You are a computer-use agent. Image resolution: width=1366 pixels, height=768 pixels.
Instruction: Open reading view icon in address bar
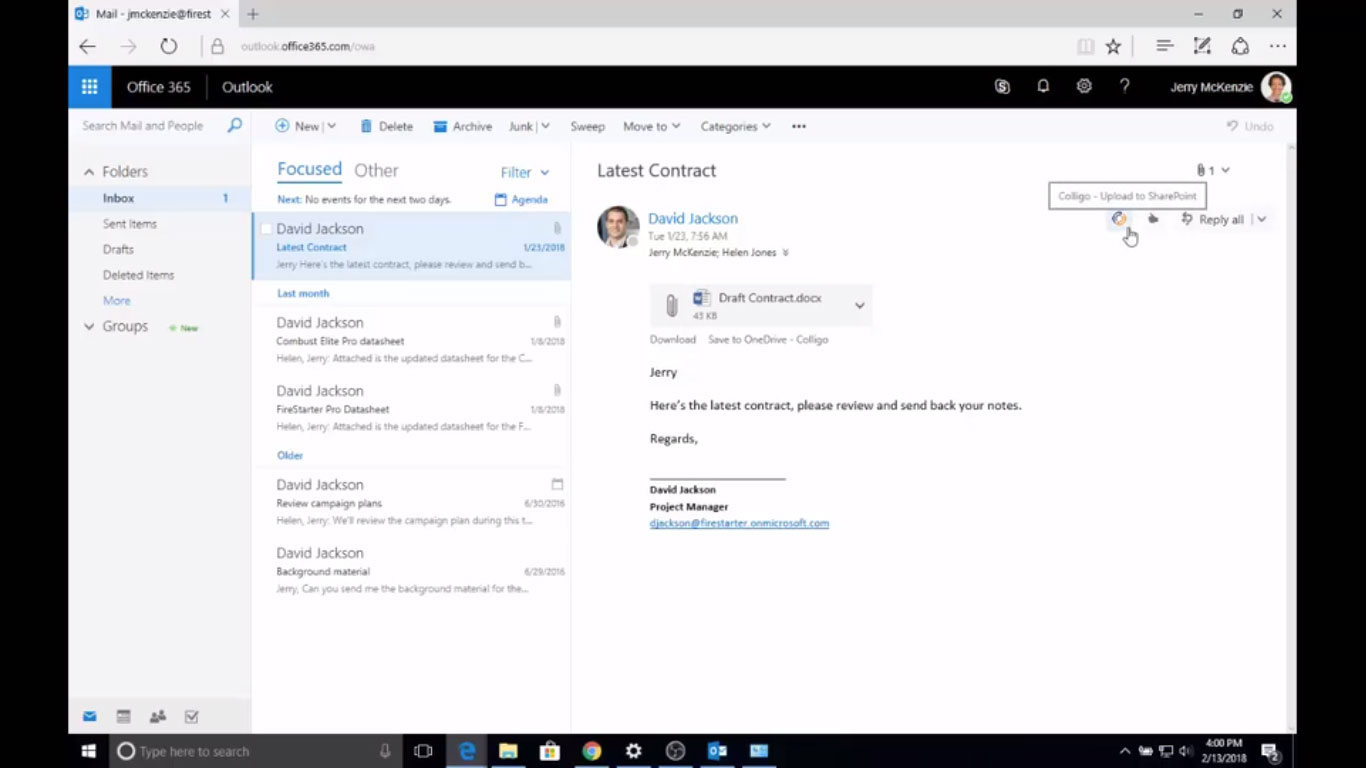point(1085,46)
